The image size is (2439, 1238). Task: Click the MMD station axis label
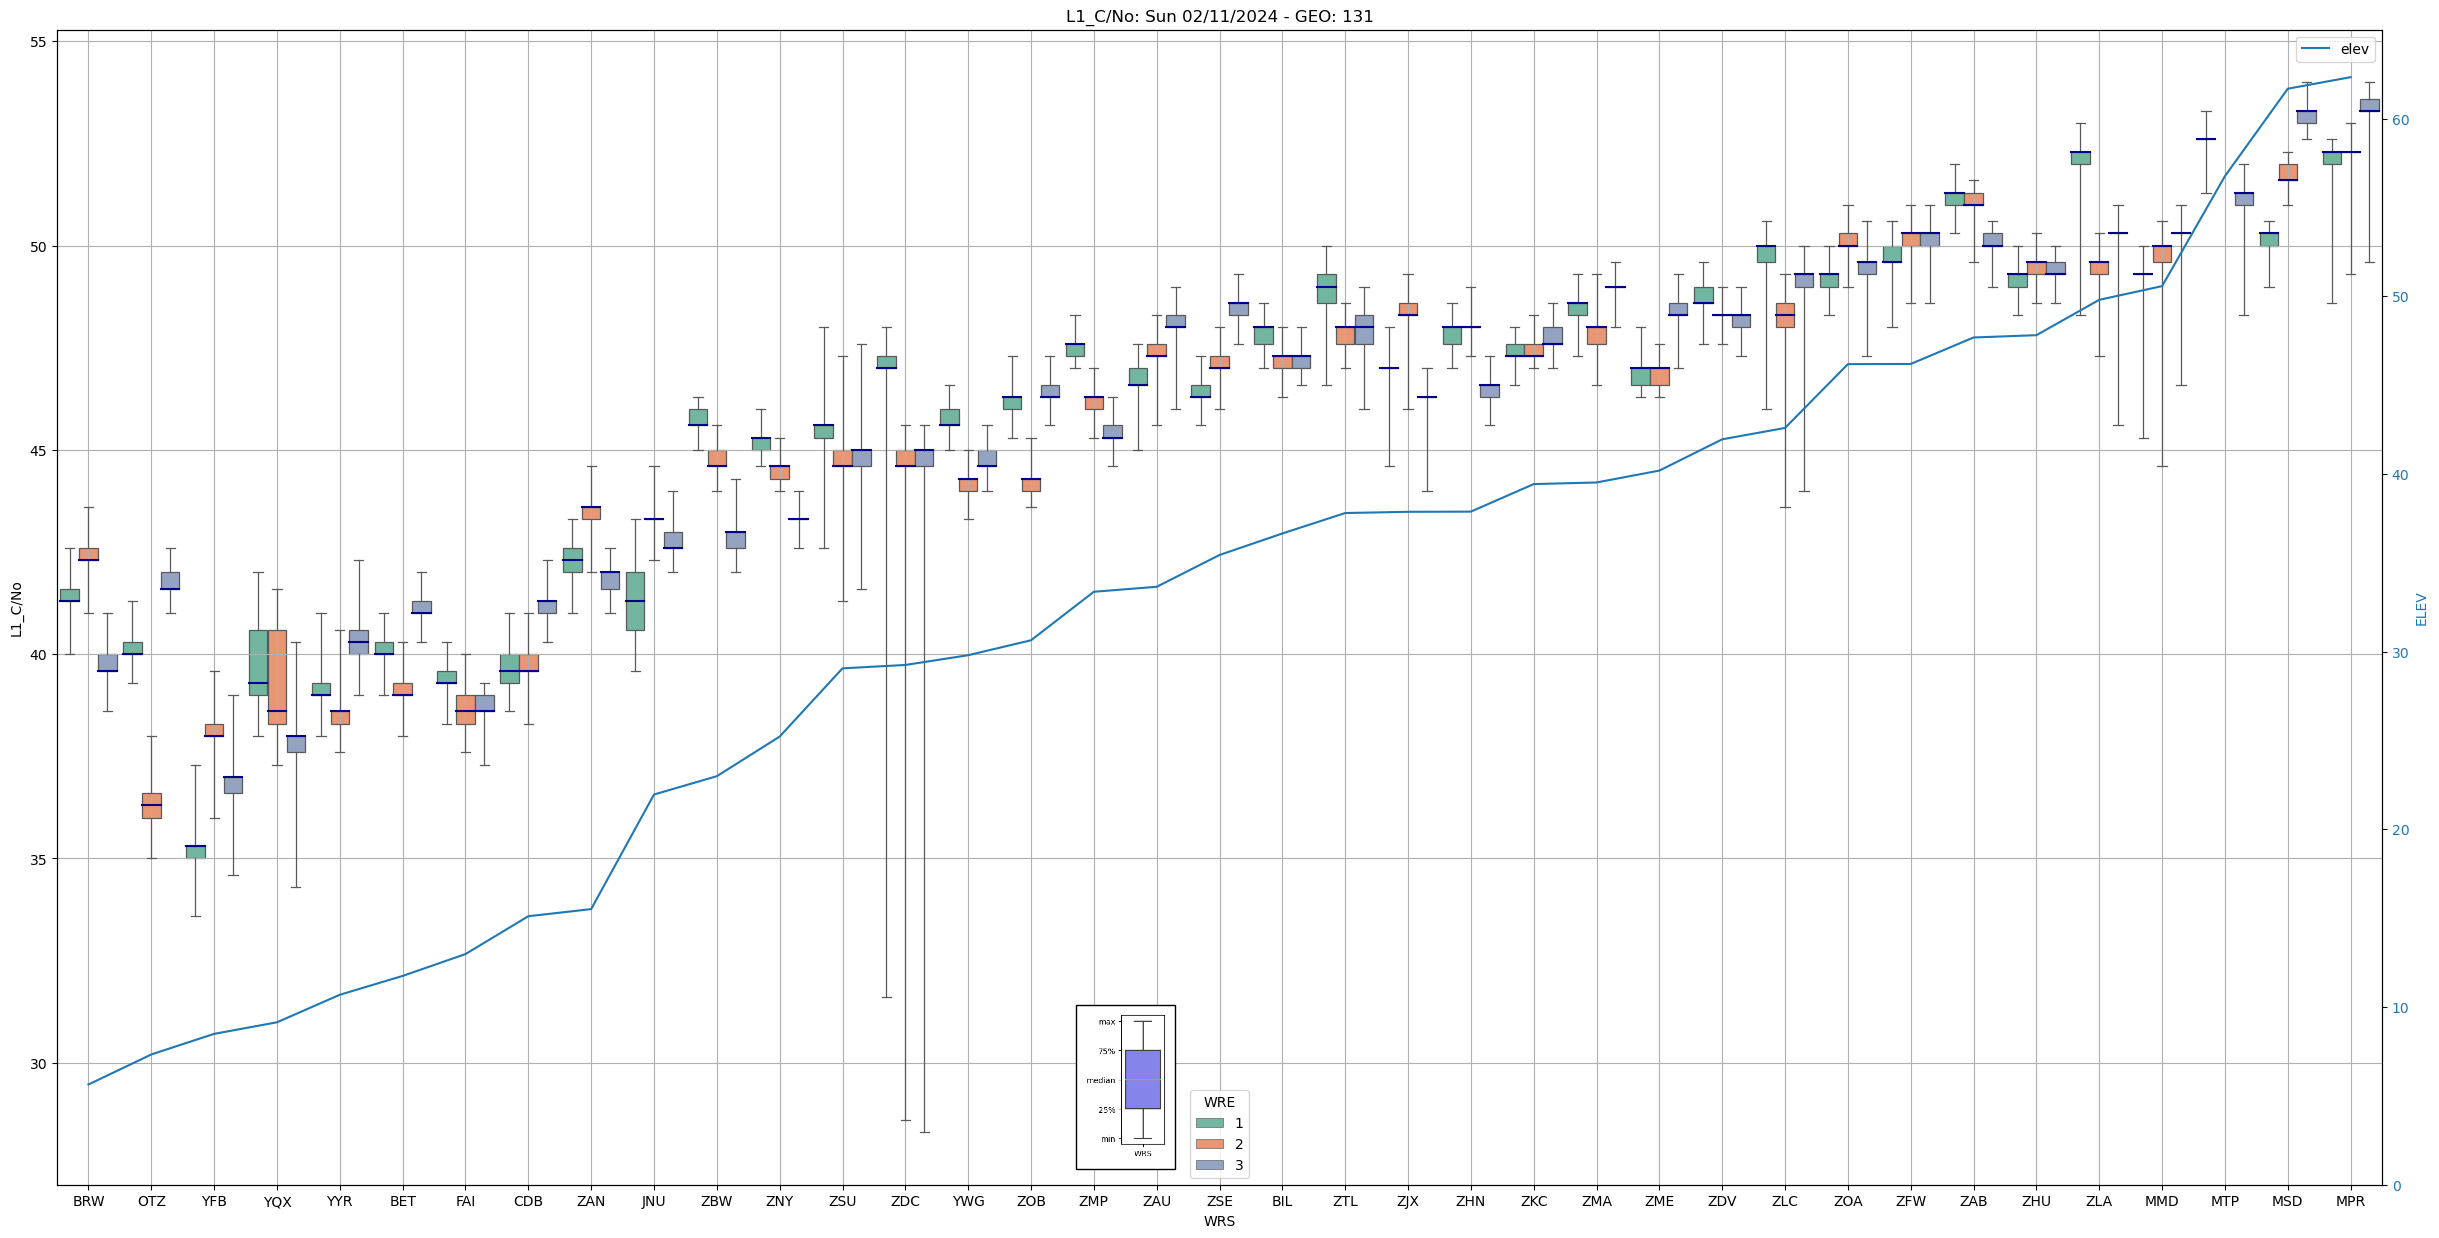2162,1202
